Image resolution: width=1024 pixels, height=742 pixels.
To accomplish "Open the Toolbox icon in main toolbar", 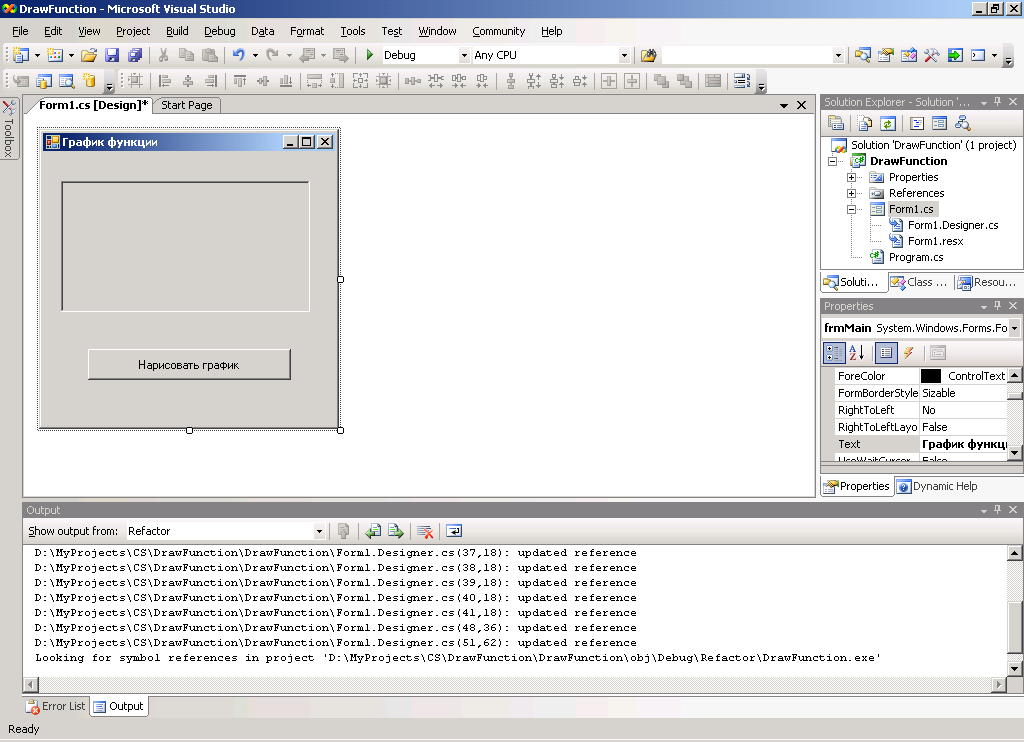I will click(x=931, y=56).
